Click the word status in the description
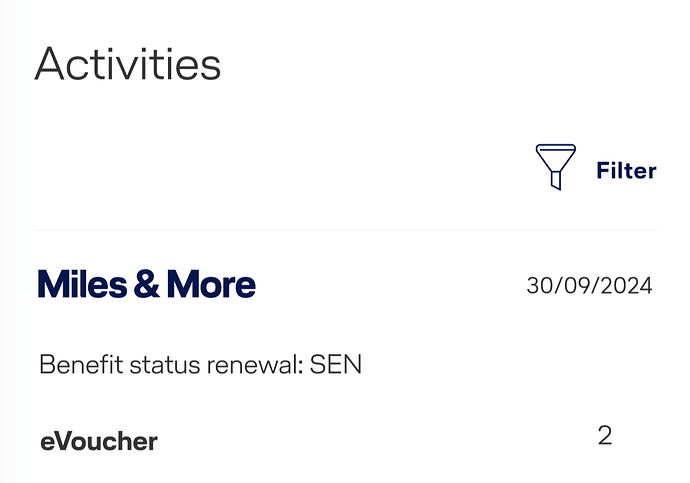690x483 pixels. click(x=165, y=365)
